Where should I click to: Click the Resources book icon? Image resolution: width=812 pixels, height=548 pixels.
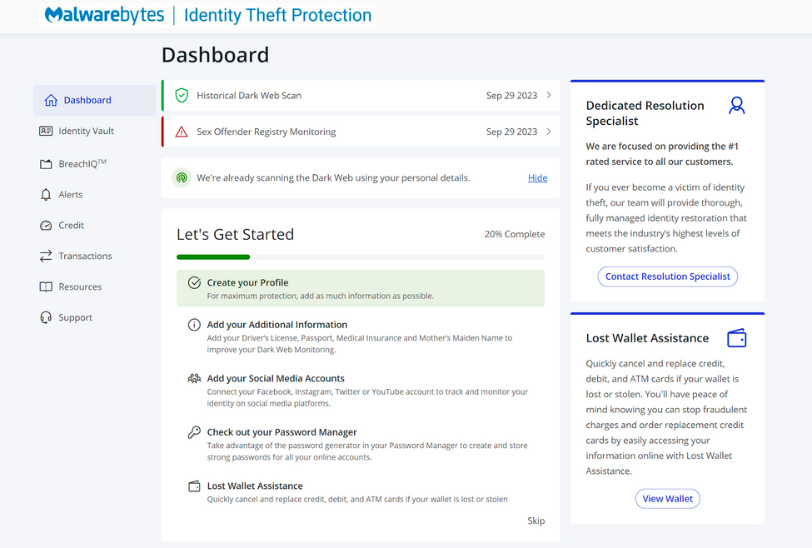tap(46, 287)
